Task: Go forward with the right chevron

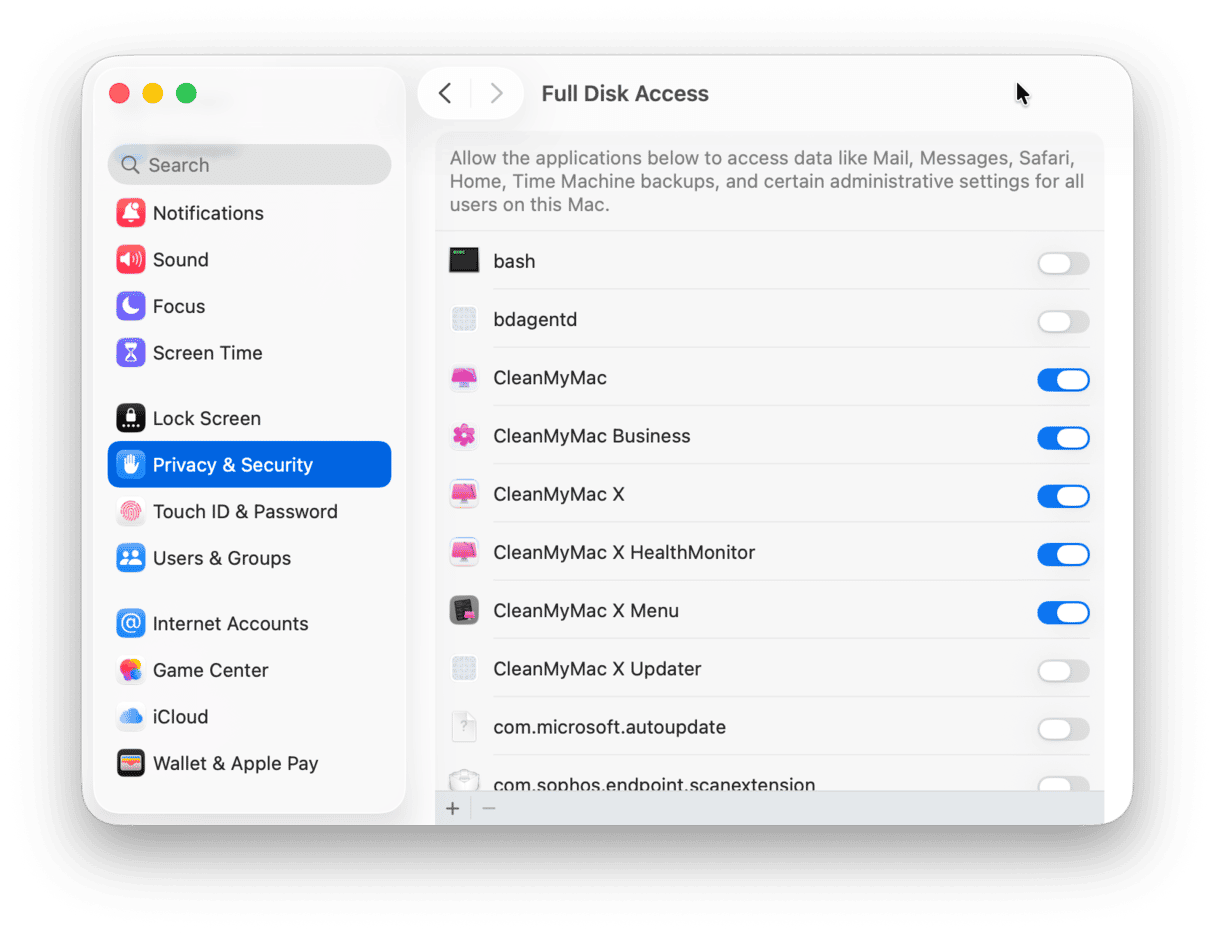Action: click(x=496, y=94)
